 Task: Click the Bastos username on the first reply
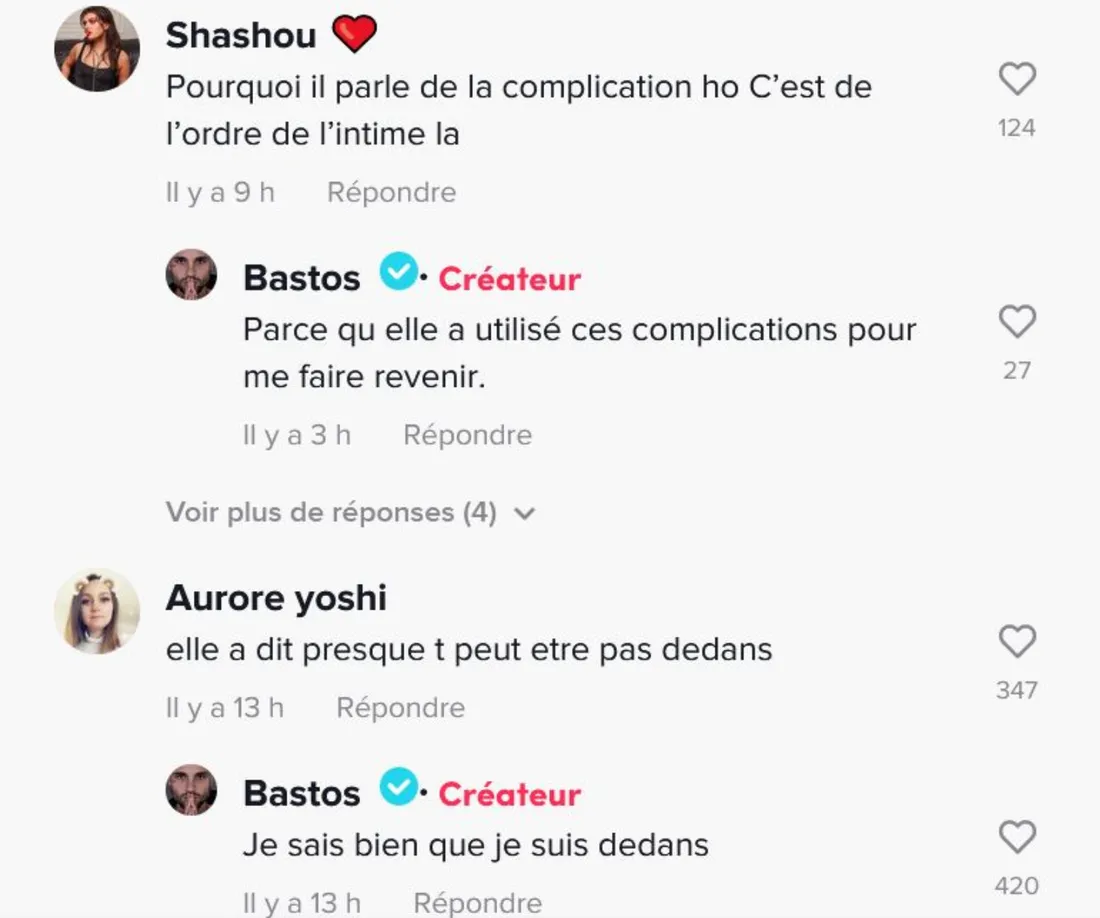[301, 278]
